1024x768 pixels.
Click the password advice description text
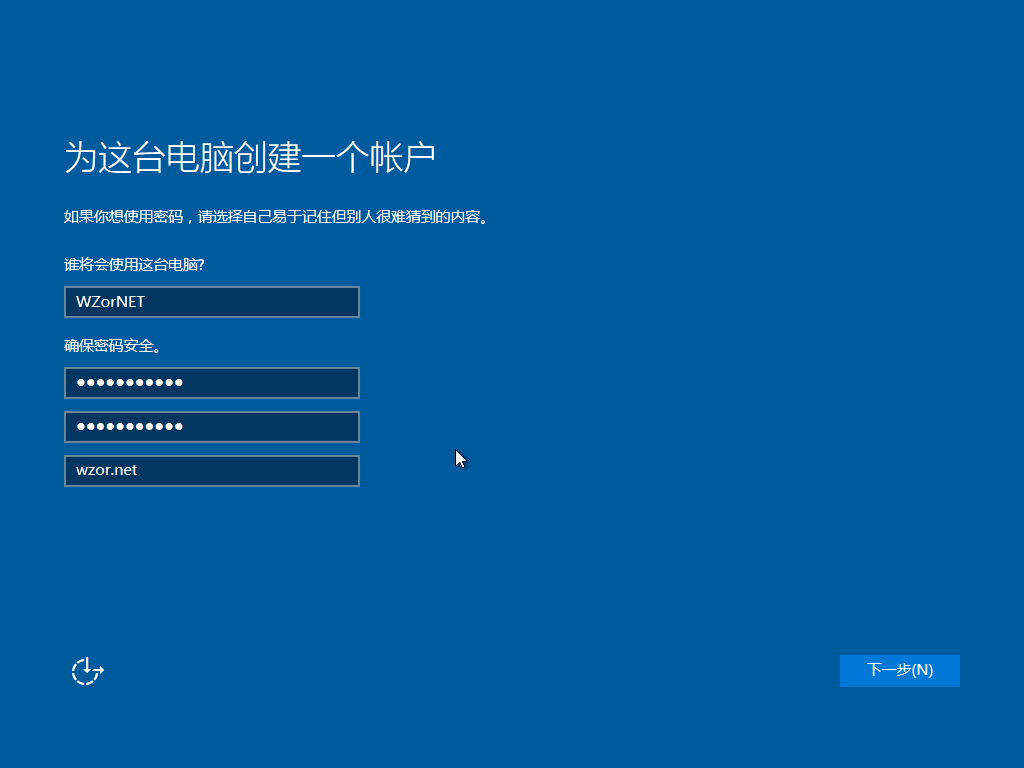tap(279, 216)
